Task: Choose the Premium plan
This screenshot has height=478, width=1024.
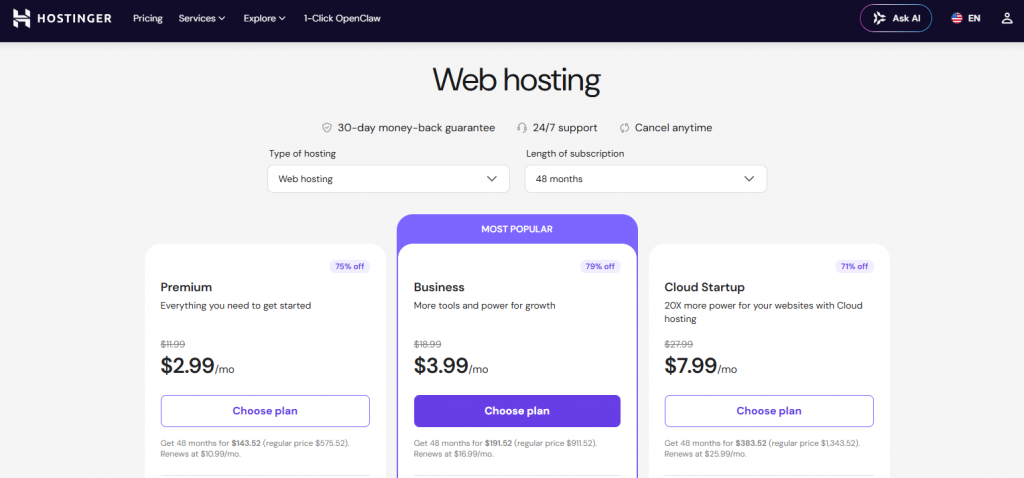Action: coord(265,411)
